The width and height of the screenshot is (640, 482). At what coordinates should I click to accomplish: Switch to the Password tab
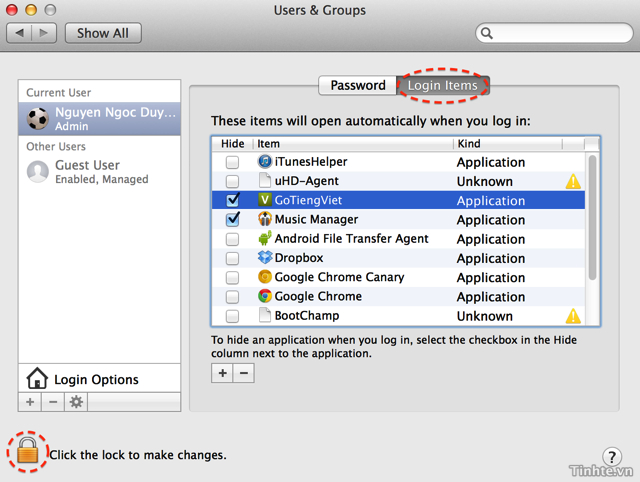tap(358, 85)
